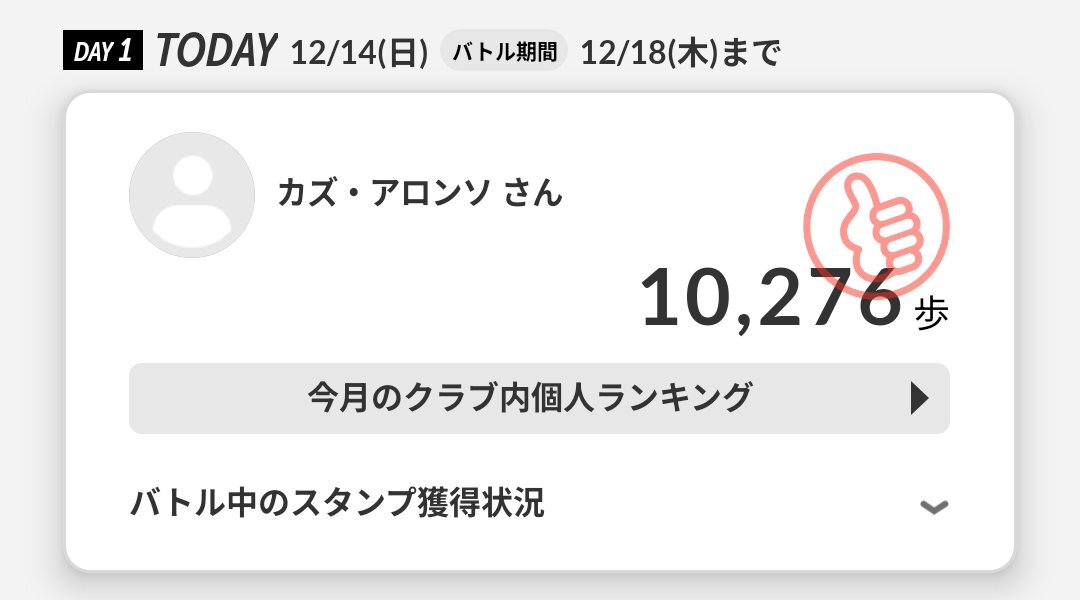Image resolution: width=1080 pixels, height=600 pixels.
Task: Expand stamp status with the down chevron
Action: 933,506
